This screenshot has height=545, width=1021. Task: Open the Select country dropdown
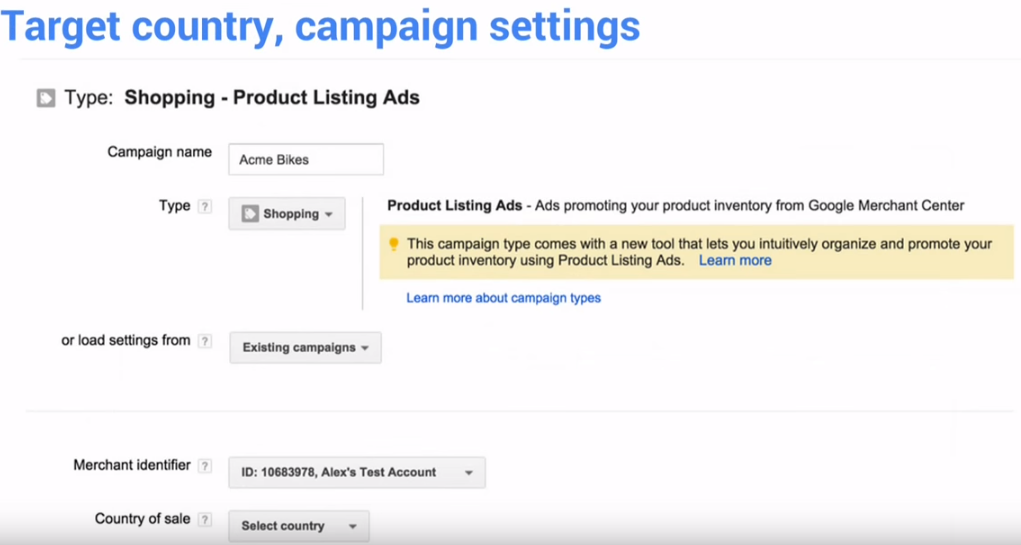(299, 526)
